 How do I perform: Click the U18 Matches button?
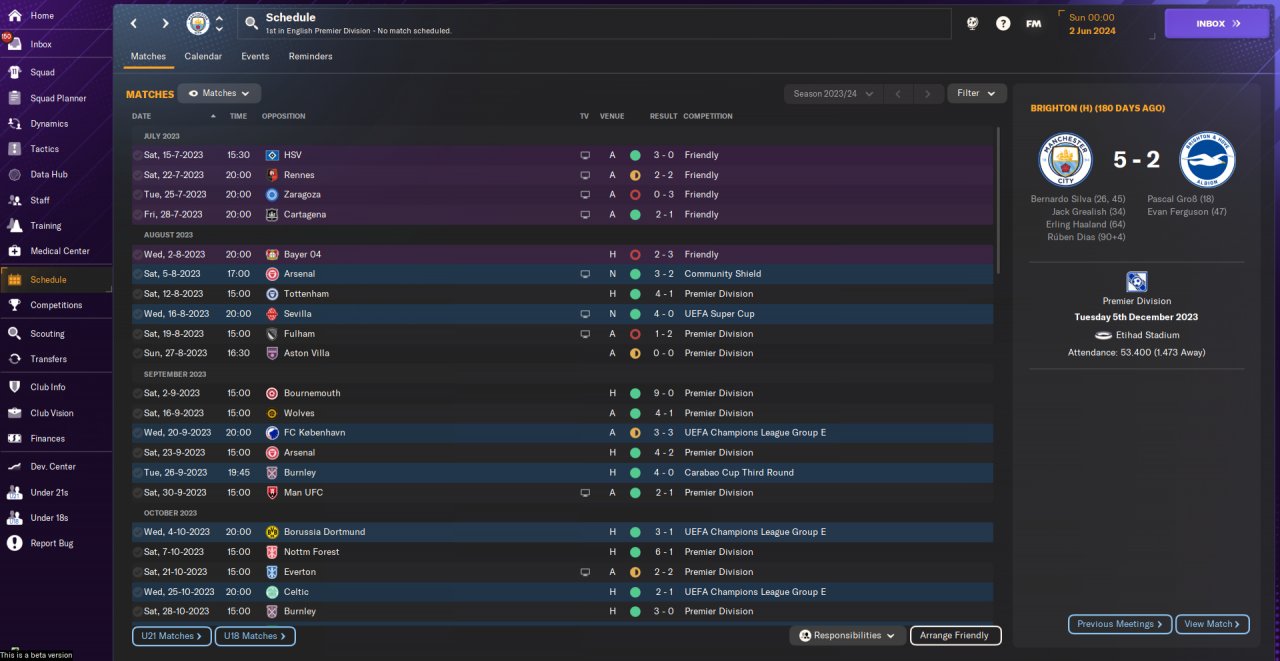click(x=255, y=636)
